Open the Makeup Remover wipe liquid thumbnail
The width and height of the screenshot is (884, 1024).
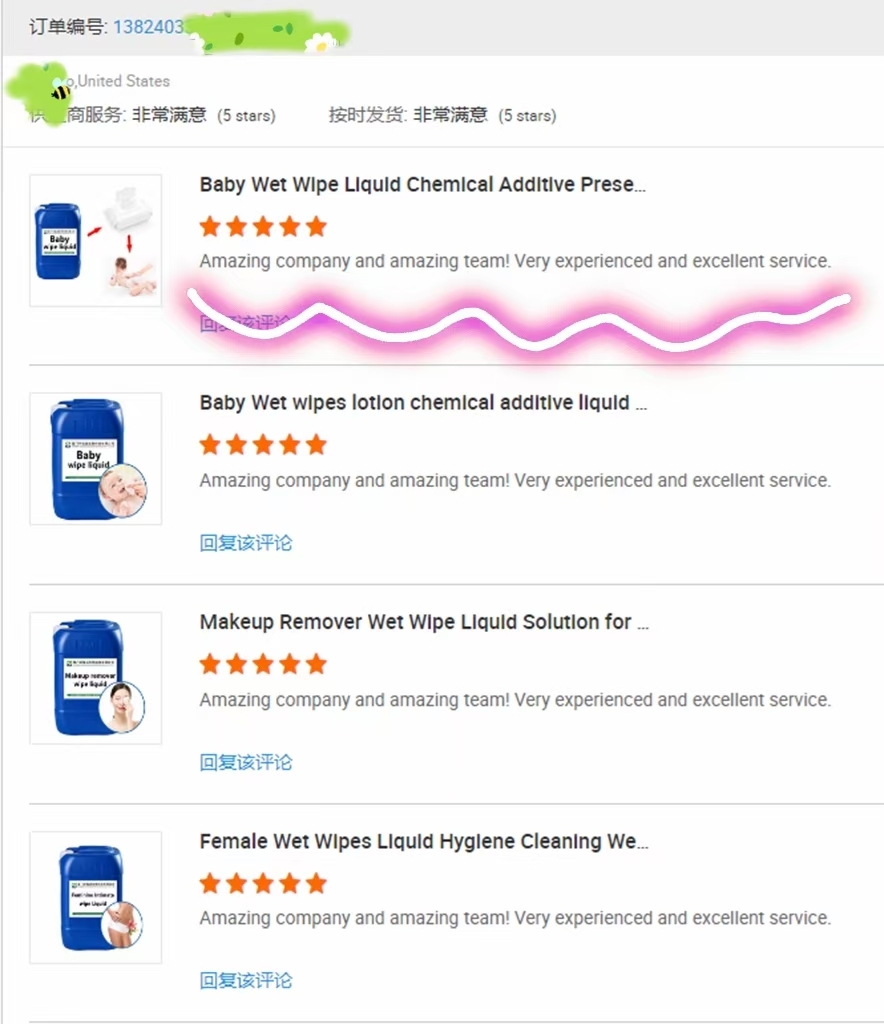95,678
